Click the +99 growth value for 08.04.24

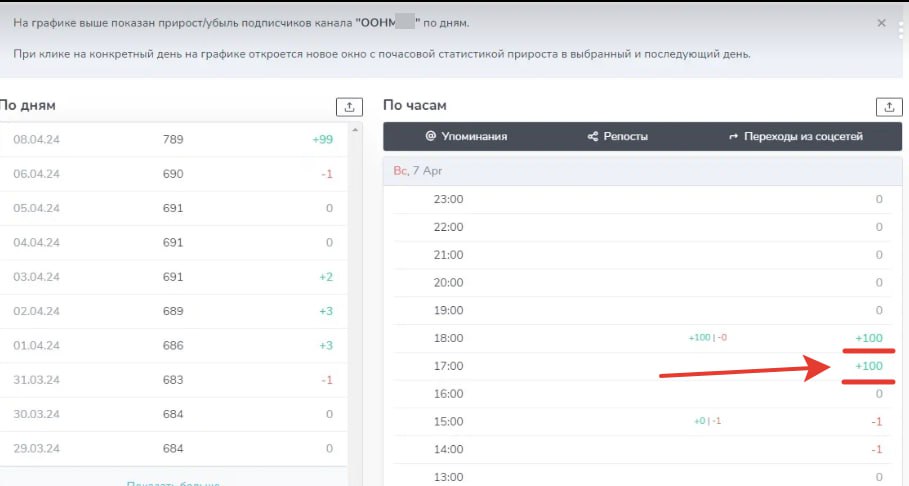tap(322, 139)
